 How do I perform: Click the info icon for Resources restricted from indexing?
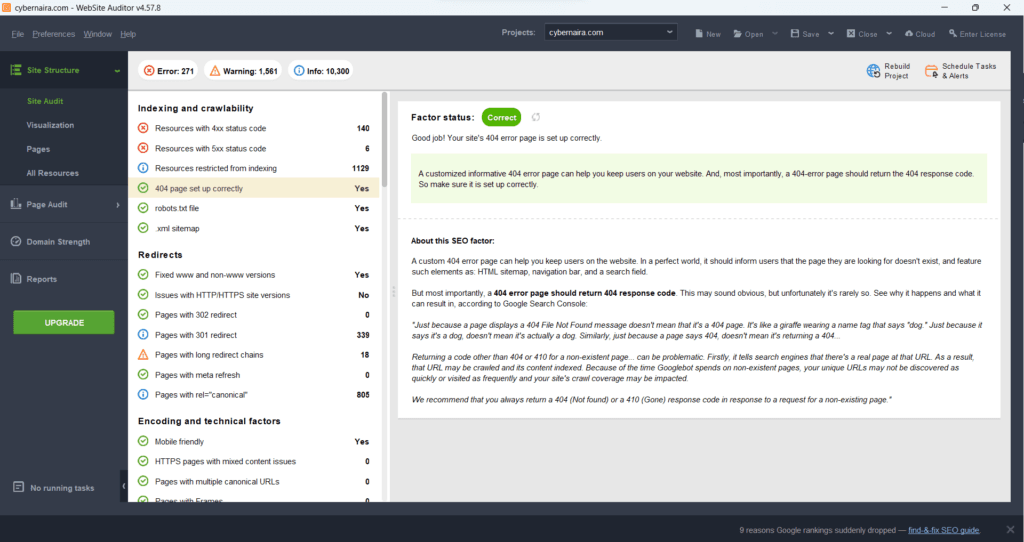[x=143, y=168]
